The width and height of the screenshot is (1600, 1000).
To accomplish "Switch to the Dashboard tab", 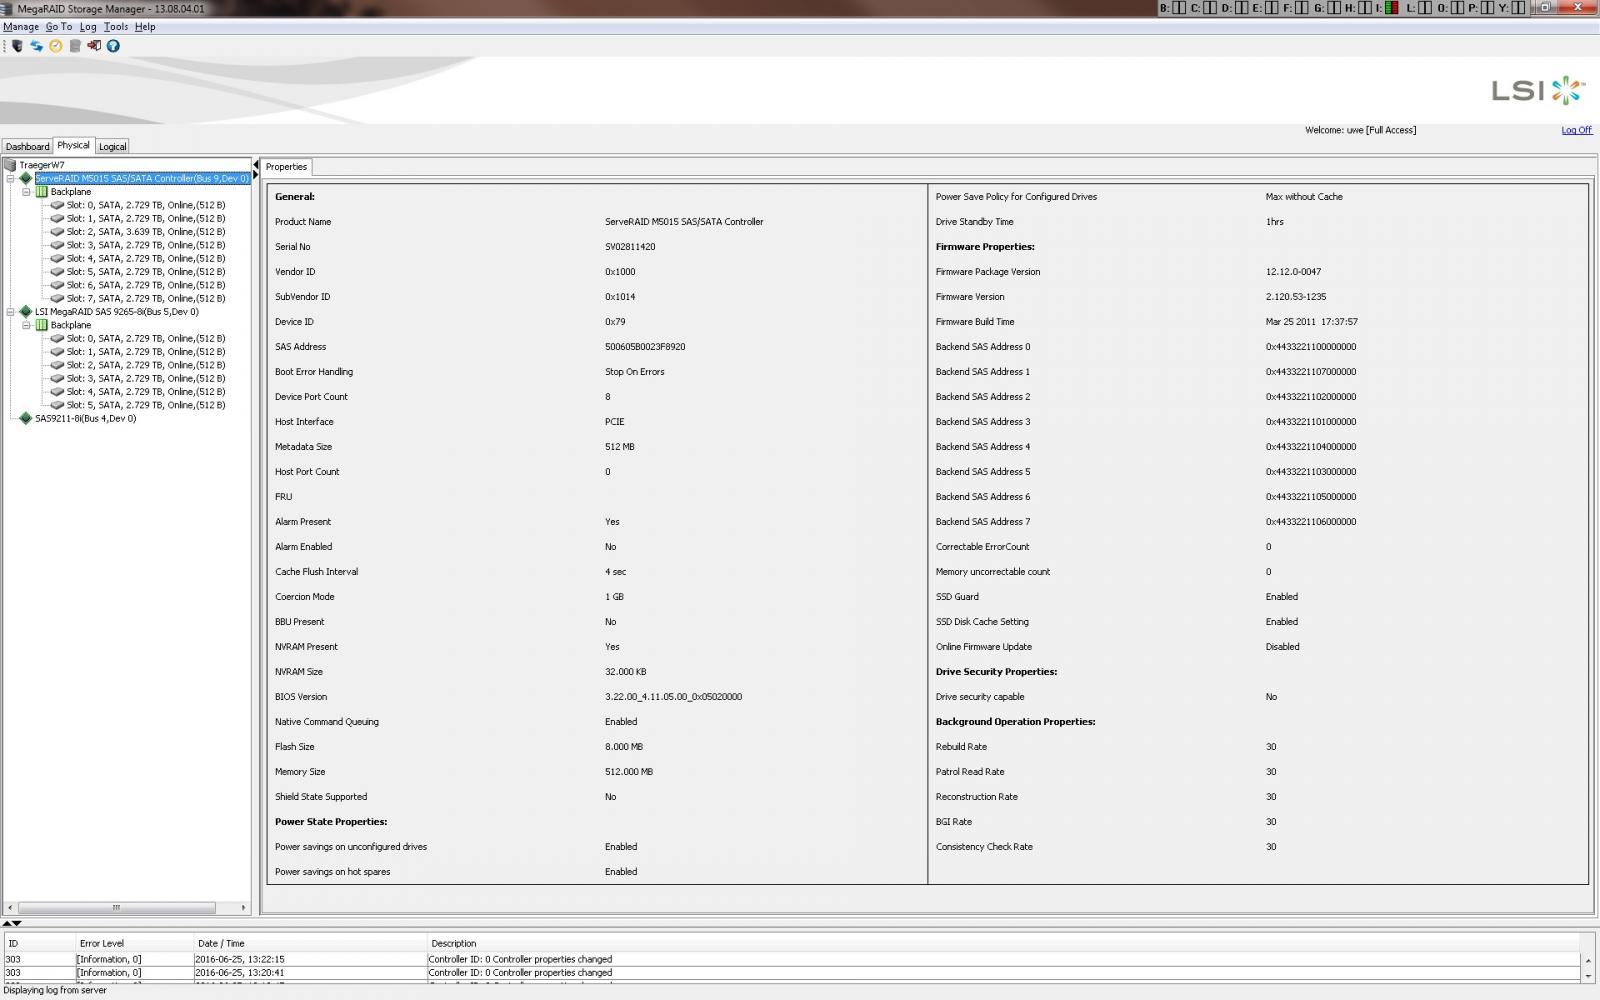I will [27, 146].
